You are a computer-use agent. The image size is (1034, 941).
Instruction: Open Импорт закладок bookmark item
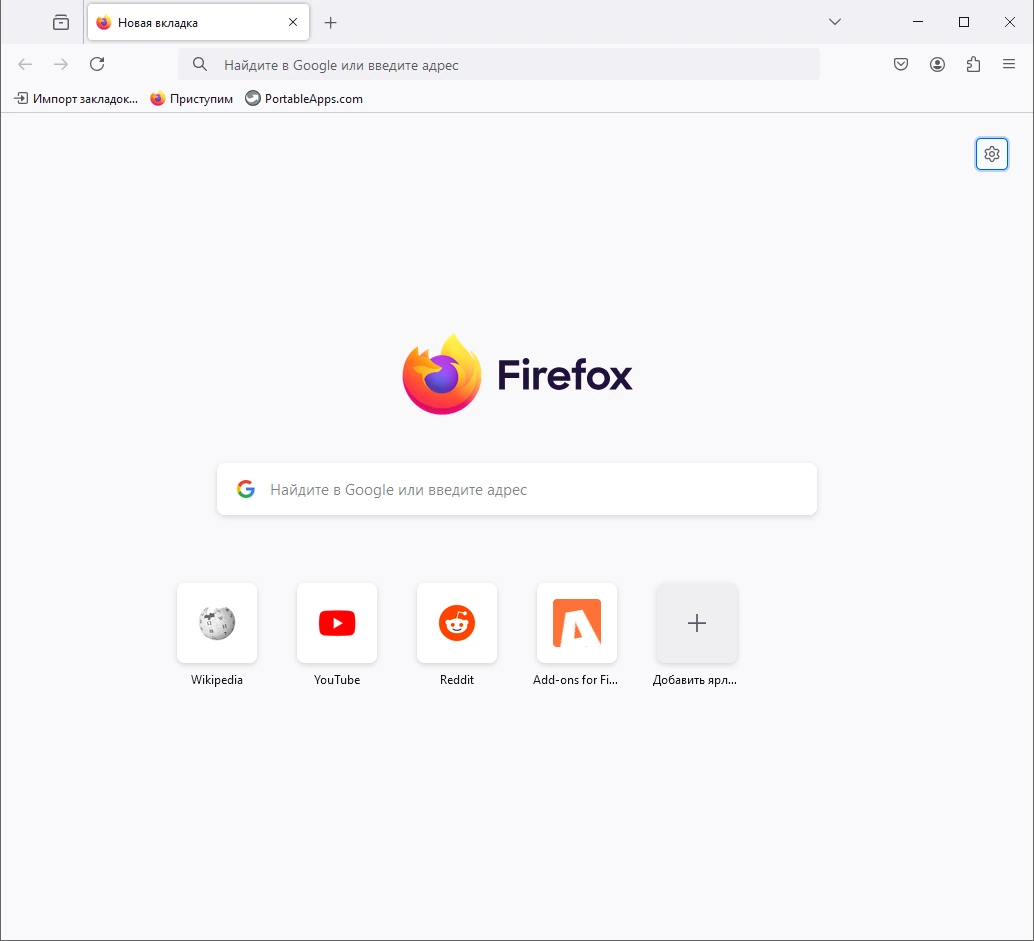[x=76, y=99]
